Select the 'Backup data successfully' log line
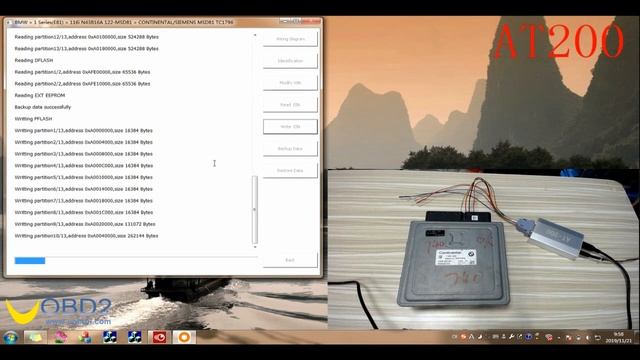Screen dimensions: 640x360 43,107
